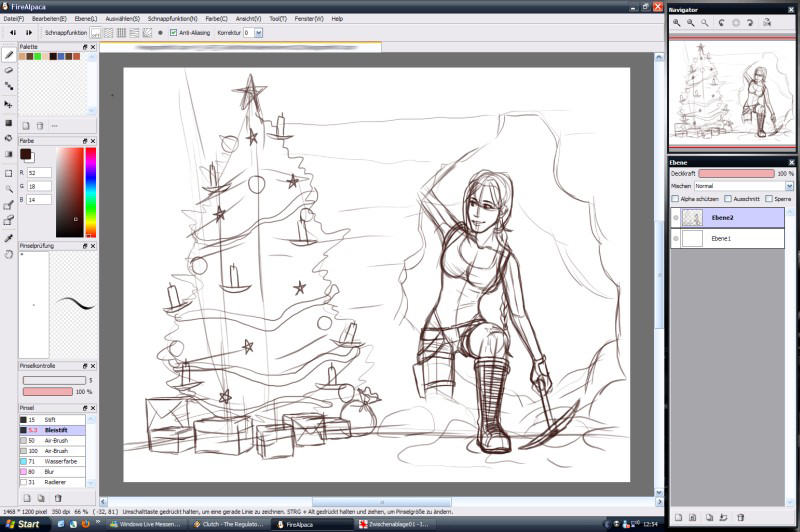Screen dimensions: 800x532
Task: Pick green swatch in Palette
Action: (x=37, y=56)
